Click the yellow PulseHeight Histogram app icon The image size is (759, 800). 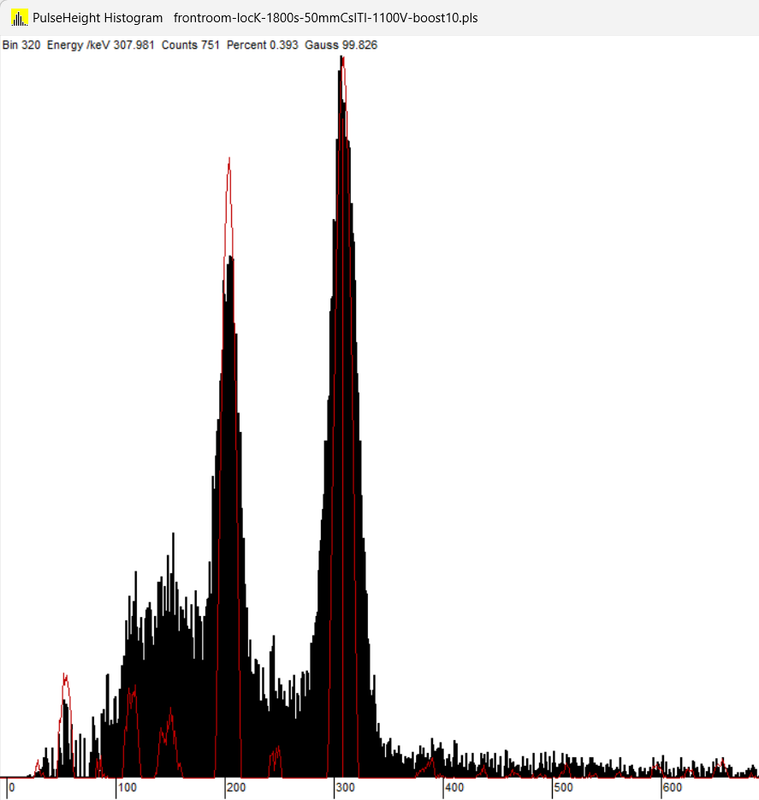click(x=19, y=18)
